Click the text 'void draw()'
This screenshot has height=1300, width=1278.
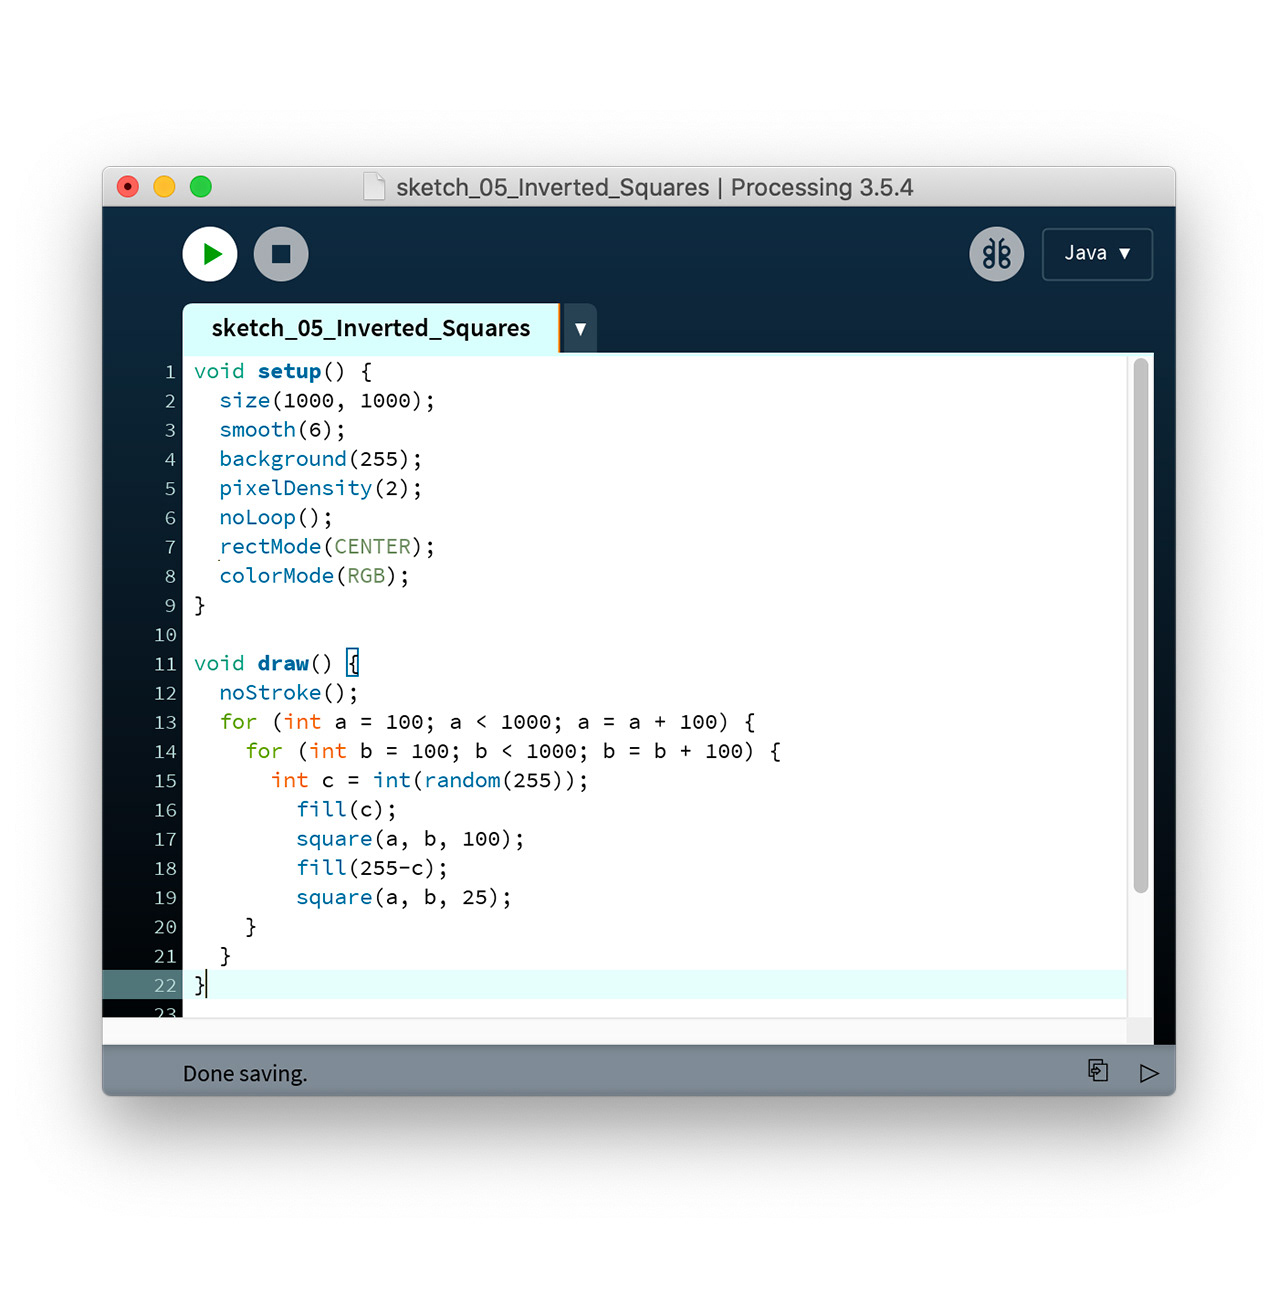[x=263, y=663]
